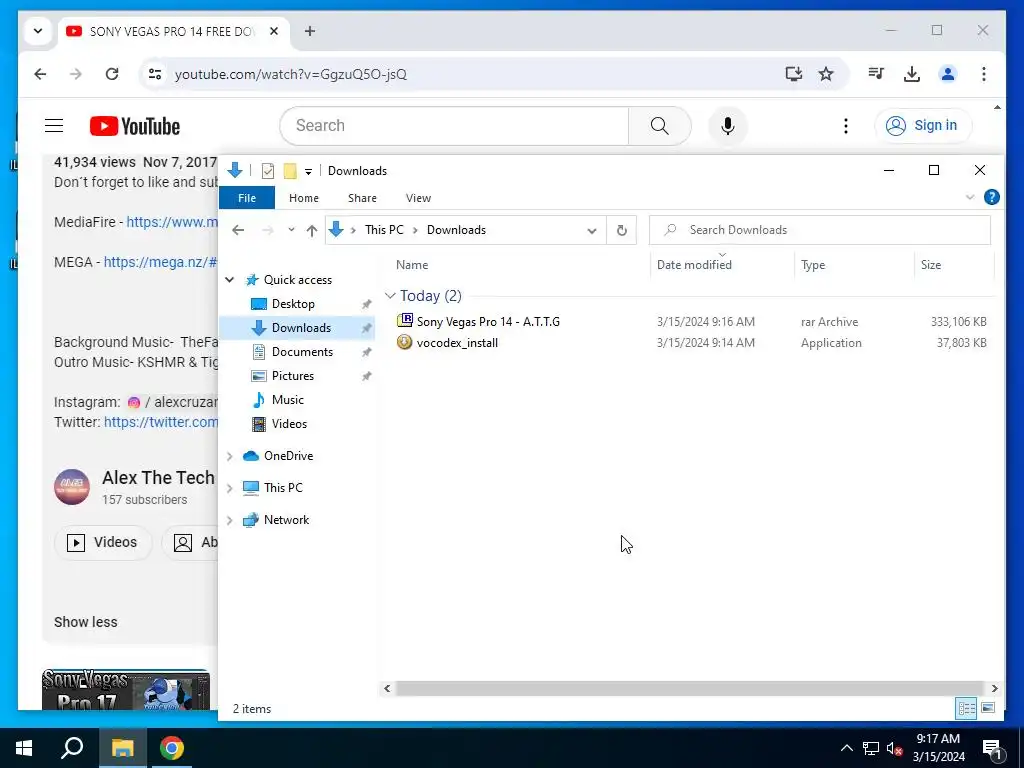Switch to large icons view in Explorer
The width and height of the screenshot is (1024, 768).
click(987, 708)
